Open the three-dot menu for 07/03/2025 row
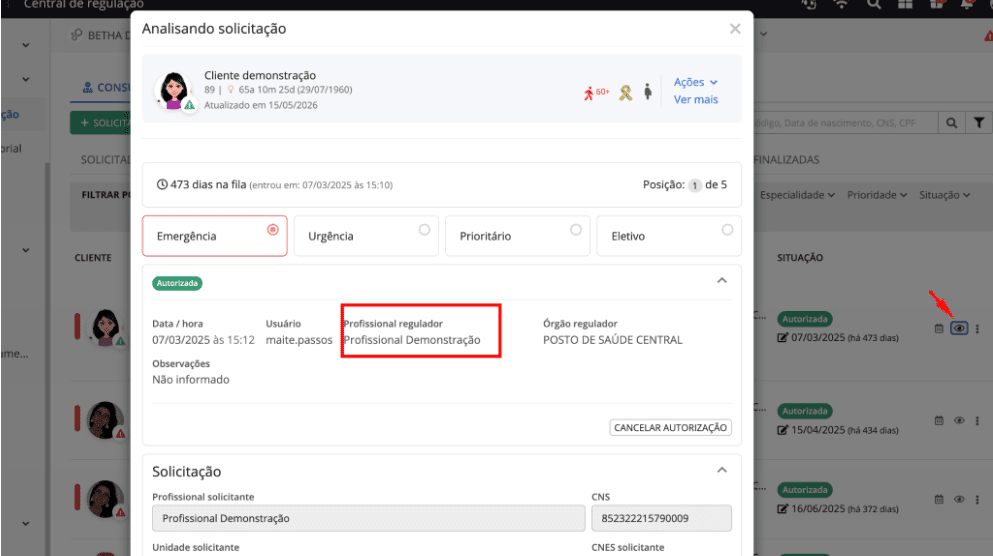The image size is (993, 556). (977, 329)
